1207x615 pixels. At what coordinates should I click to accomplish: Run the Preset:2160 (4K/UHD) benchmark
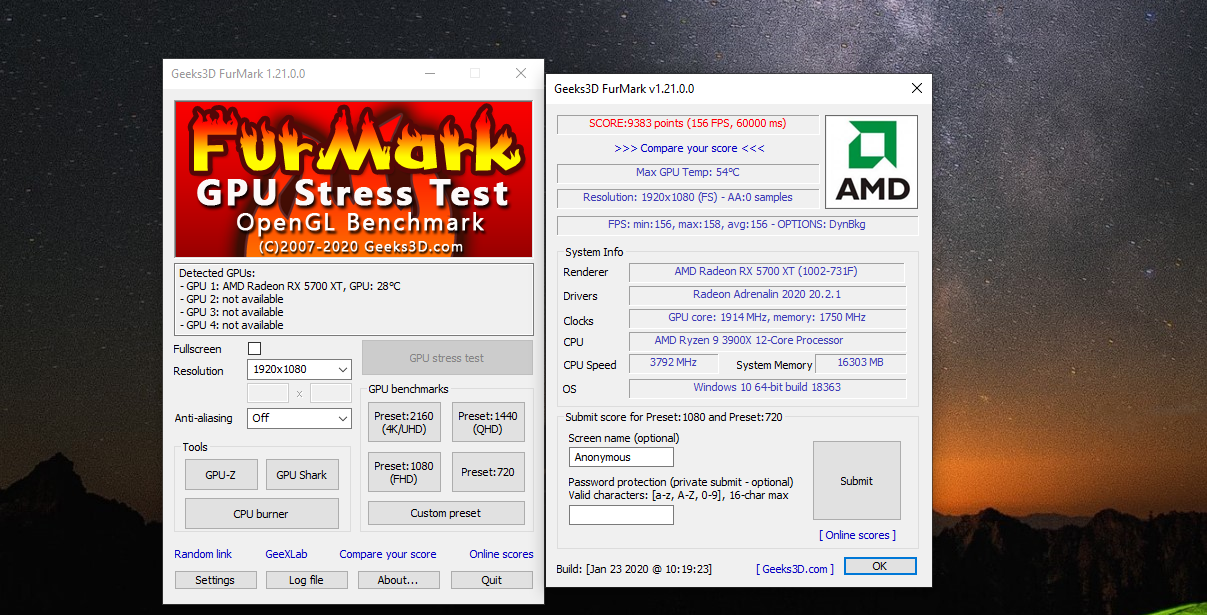(x=404, y=422)
